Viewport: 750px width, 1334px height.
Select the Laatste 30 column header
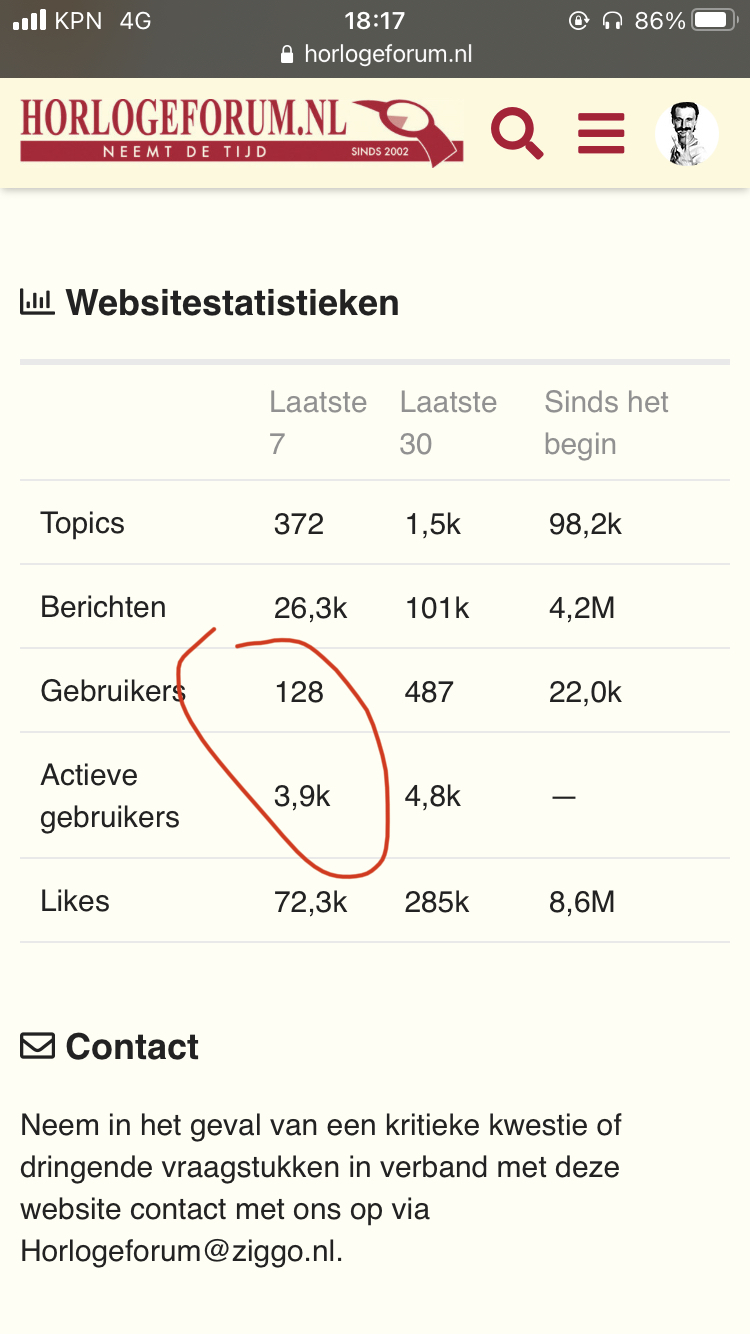448,423
